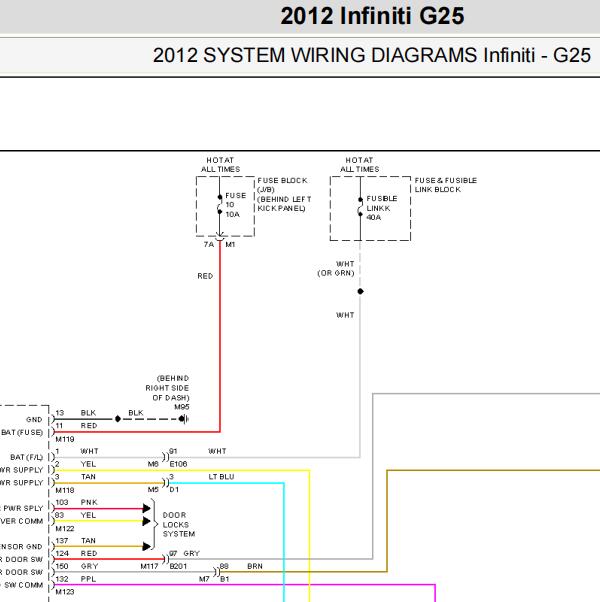The image size is (600, 602).
Task: Click pin "88" at the B1 connector
Action: point(224,566)
